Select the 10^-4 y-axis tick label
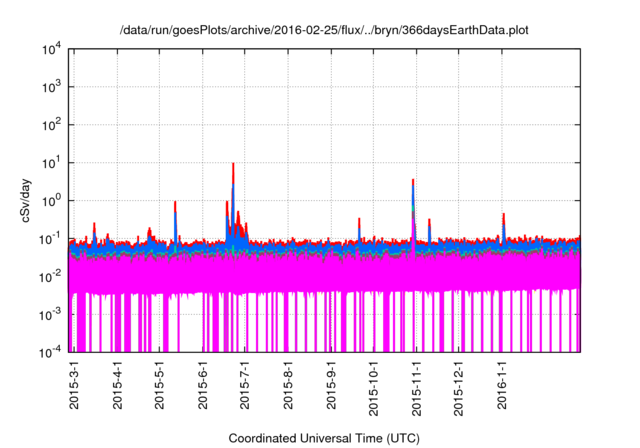This screenshot has height=448, width=640. click(50, 352)
